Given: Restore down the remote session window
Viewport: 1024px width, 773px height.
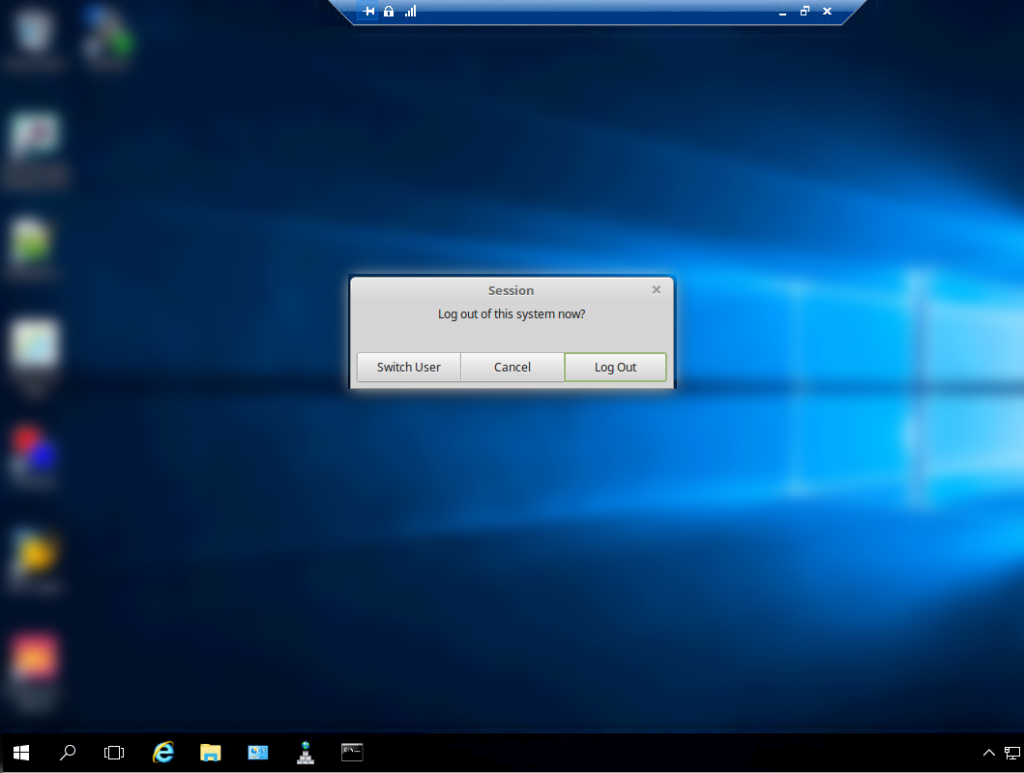Looking at the screenshot, I should [804, 11].
